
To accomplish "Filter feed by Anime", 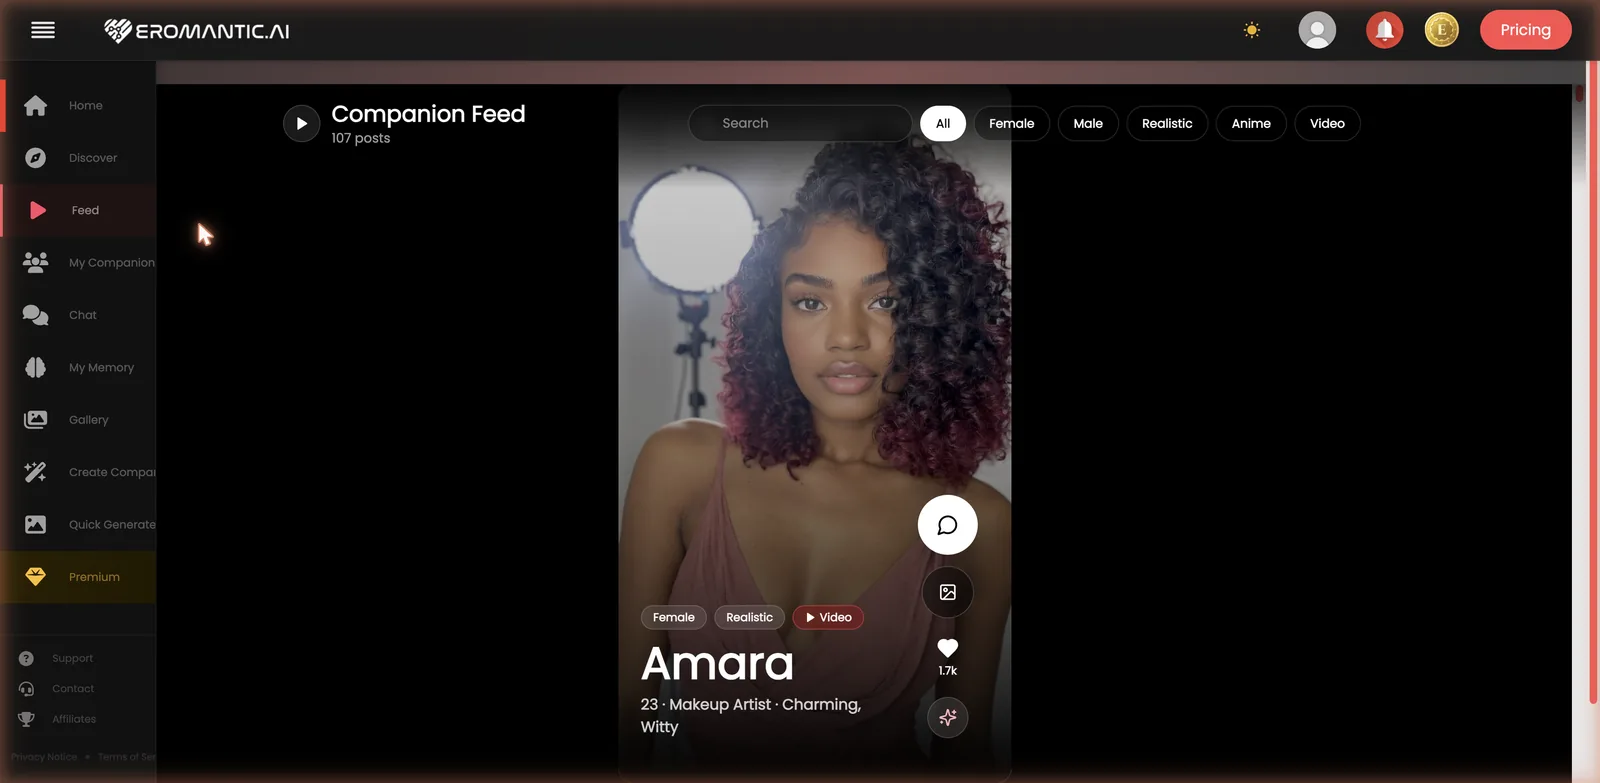I will (x=1251, y=123).
